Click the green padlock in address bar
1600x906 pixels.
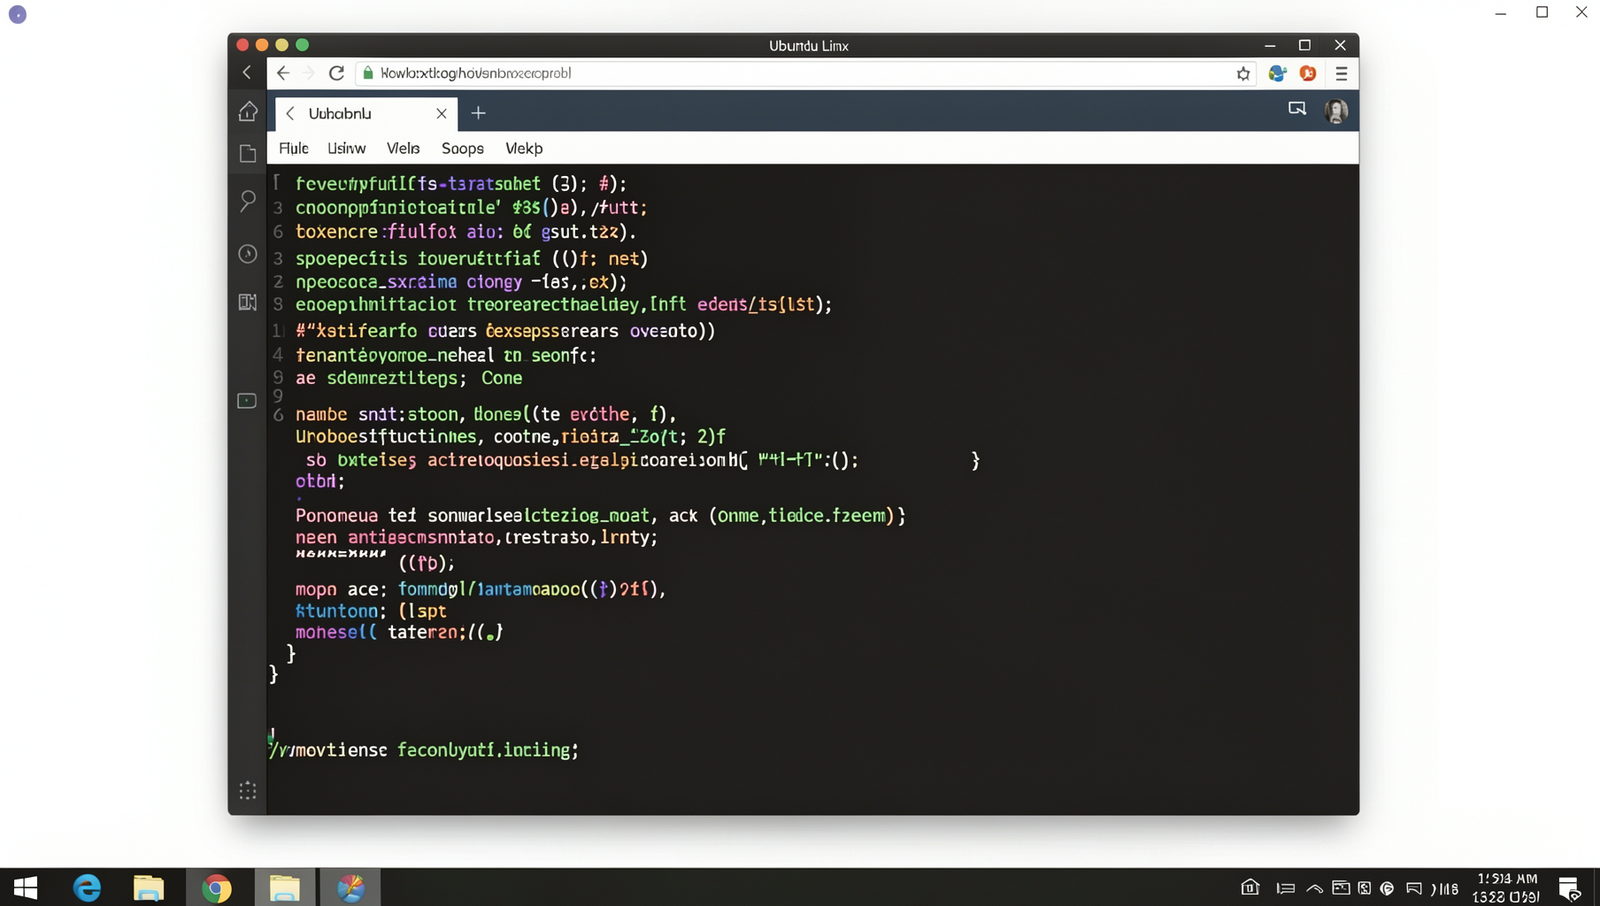pos(368,73)
